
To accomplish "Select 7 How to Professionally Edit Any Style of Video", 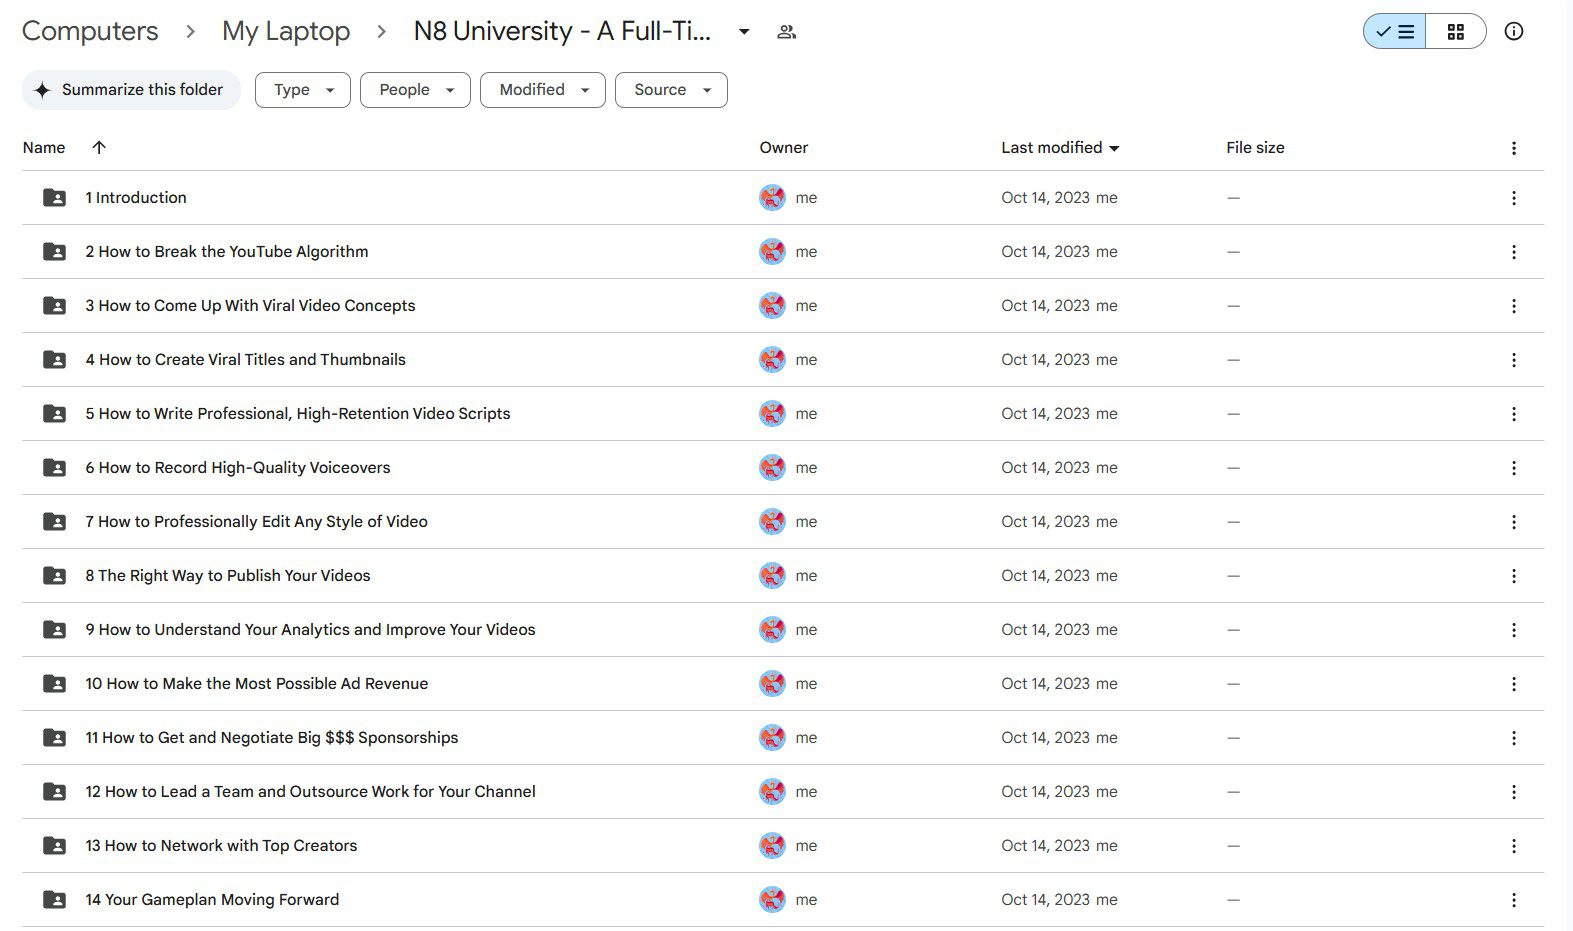I will (783, 522).
